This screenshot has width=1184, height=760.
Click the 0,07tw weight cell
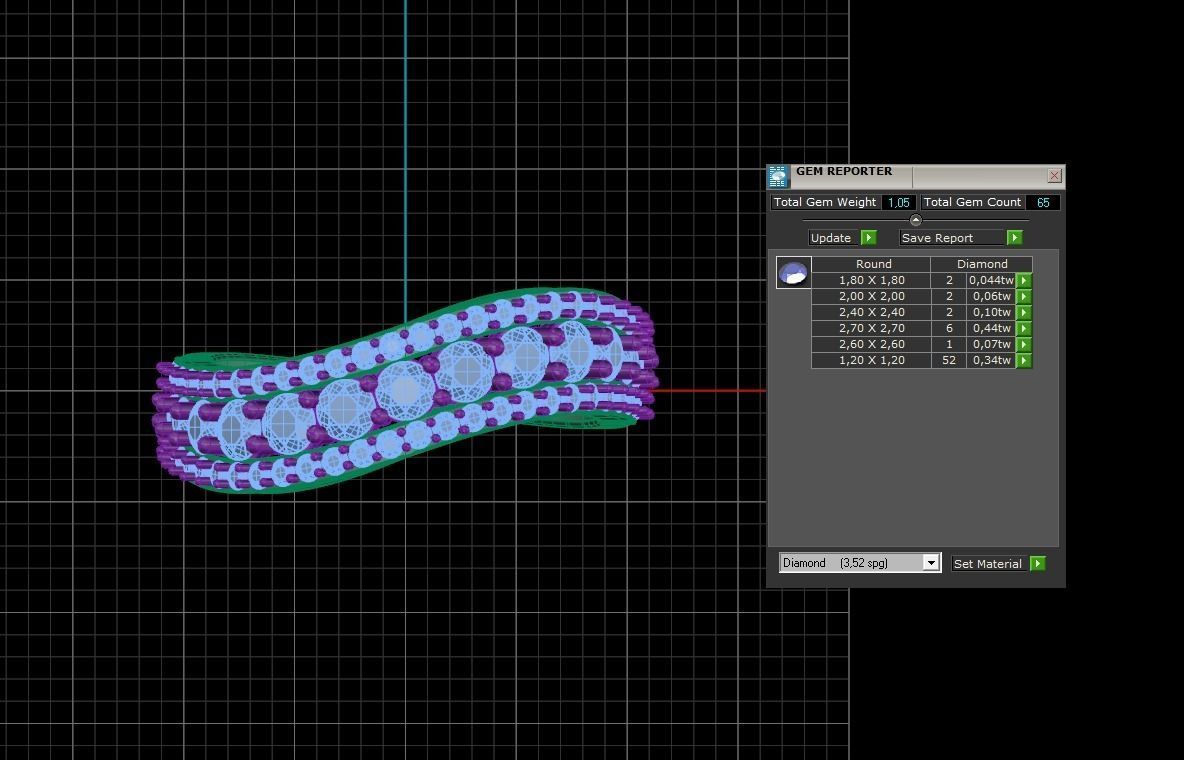(991, 344)
